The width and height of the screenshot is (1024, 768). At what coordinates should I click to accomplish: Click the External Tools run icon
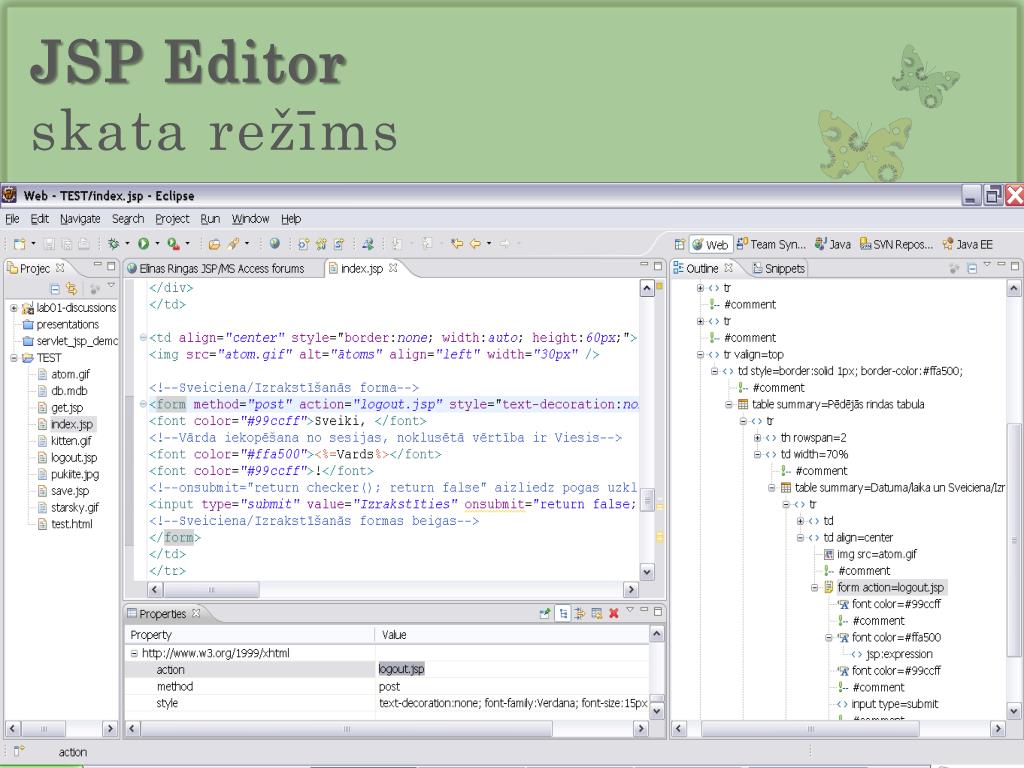pos(173,244)
